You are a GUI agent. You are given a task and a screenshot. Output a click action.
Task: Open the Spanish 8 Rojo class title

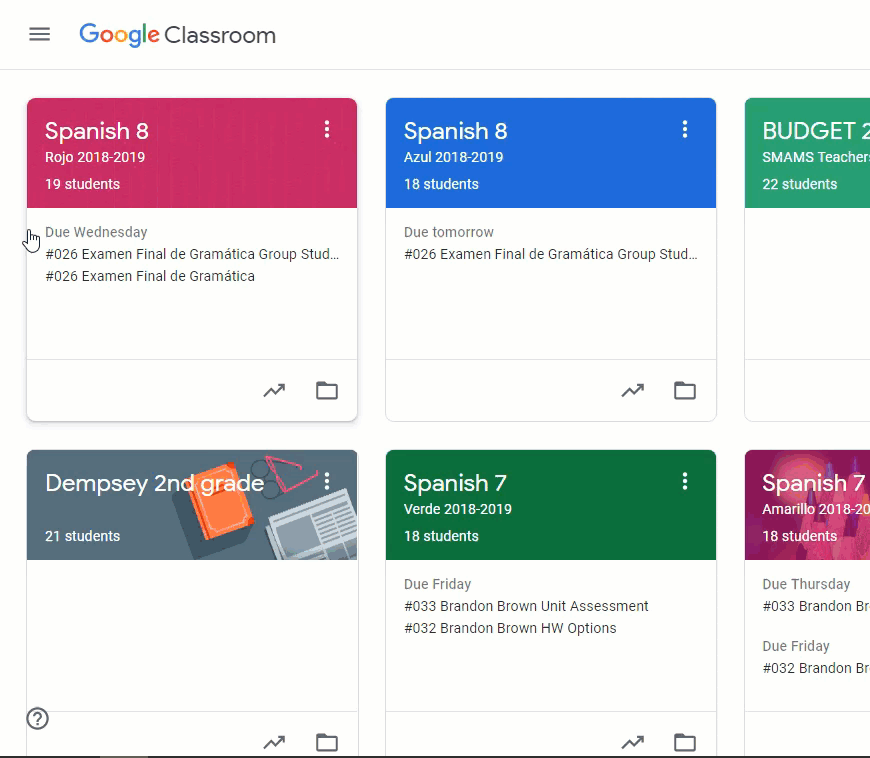(97, 132)
